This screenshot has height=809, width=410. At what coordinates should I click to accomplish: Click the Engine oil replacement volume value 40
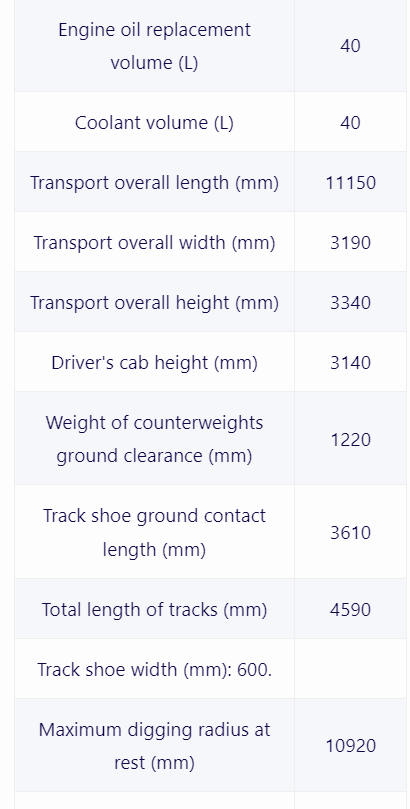(x=350, y=46)
